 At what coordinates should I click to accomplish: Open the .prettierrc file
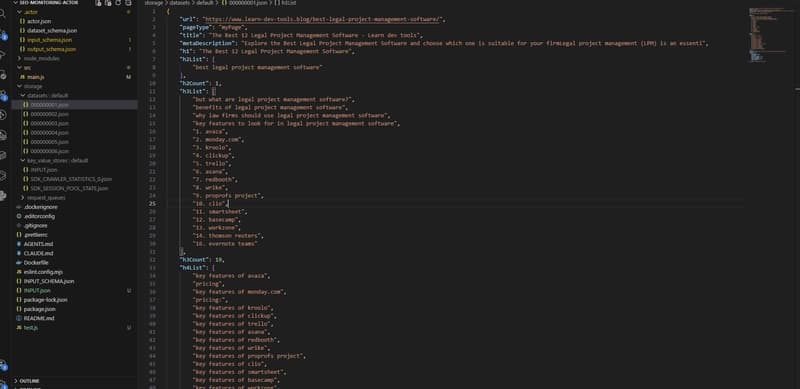point(36,235)
